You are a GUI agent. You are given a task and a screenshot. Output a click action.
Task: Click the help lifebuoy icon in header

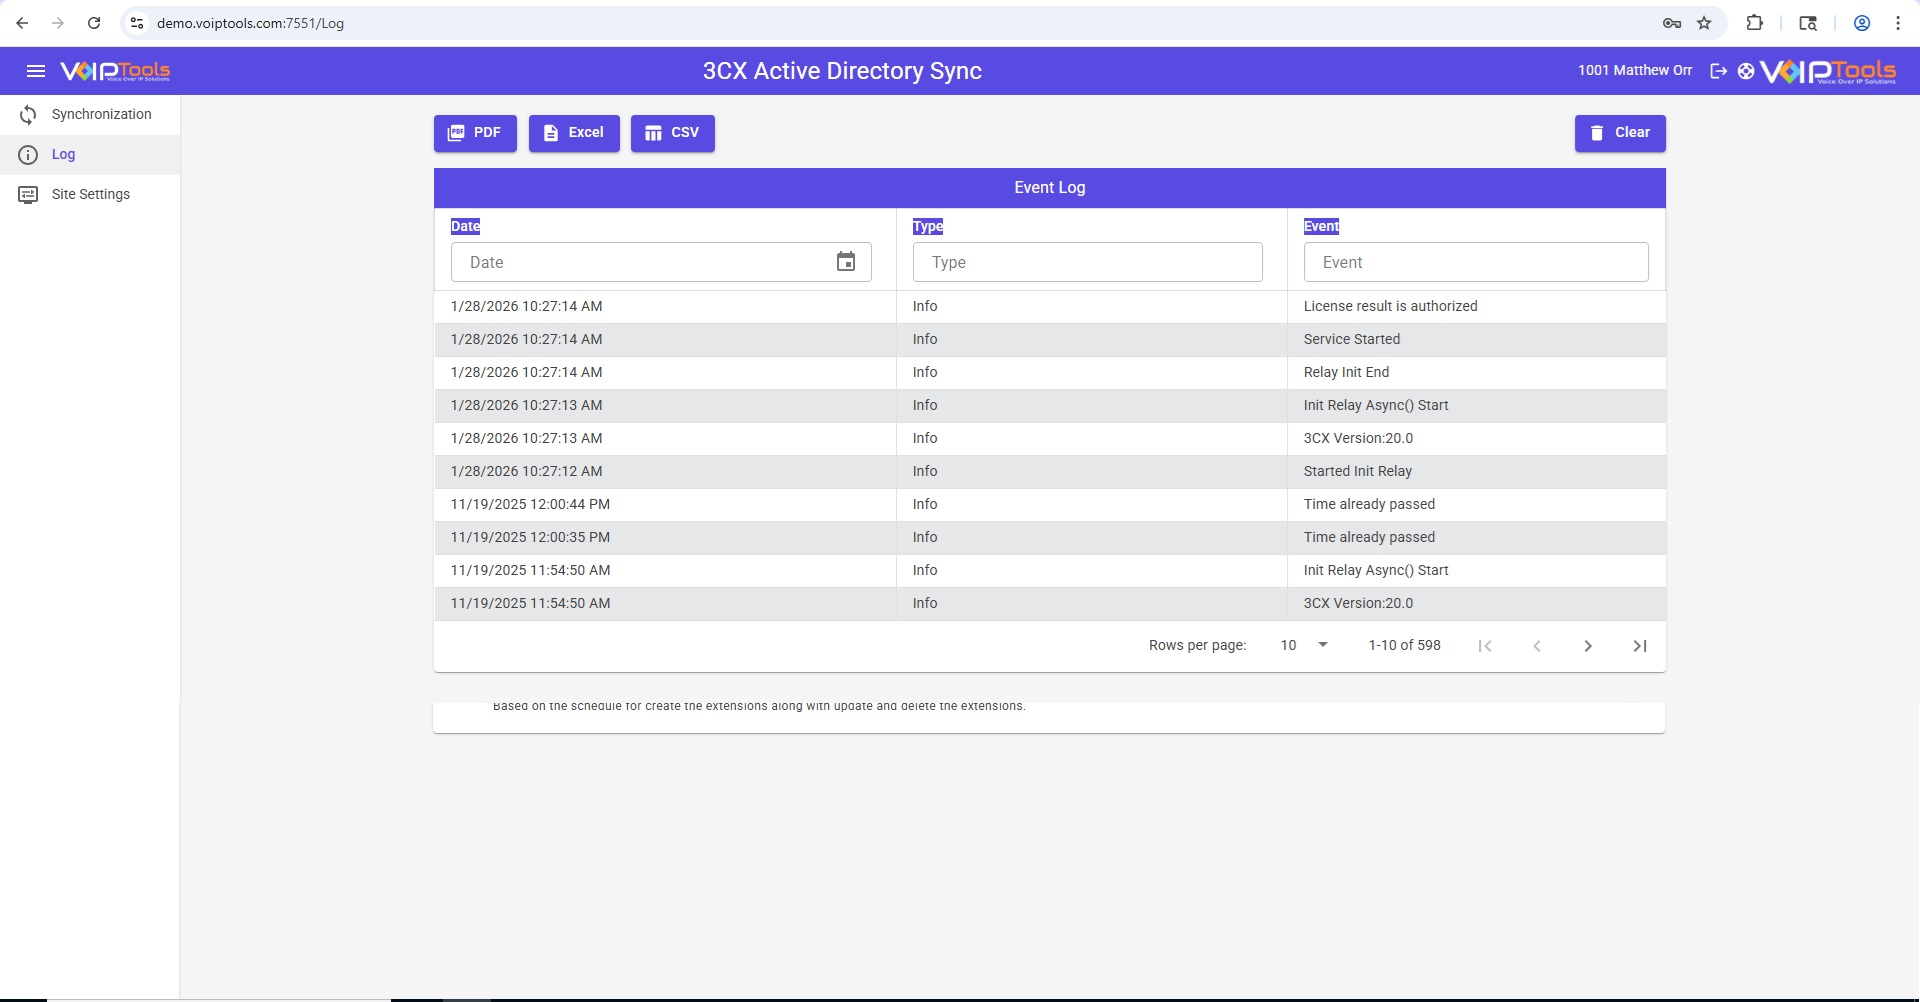coord(1746,71)
